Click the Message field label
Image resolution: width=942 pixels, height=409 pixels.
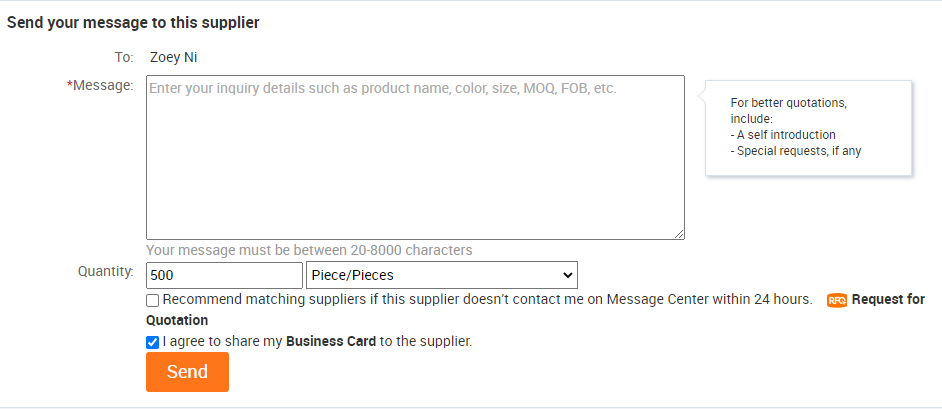[103, 86]
